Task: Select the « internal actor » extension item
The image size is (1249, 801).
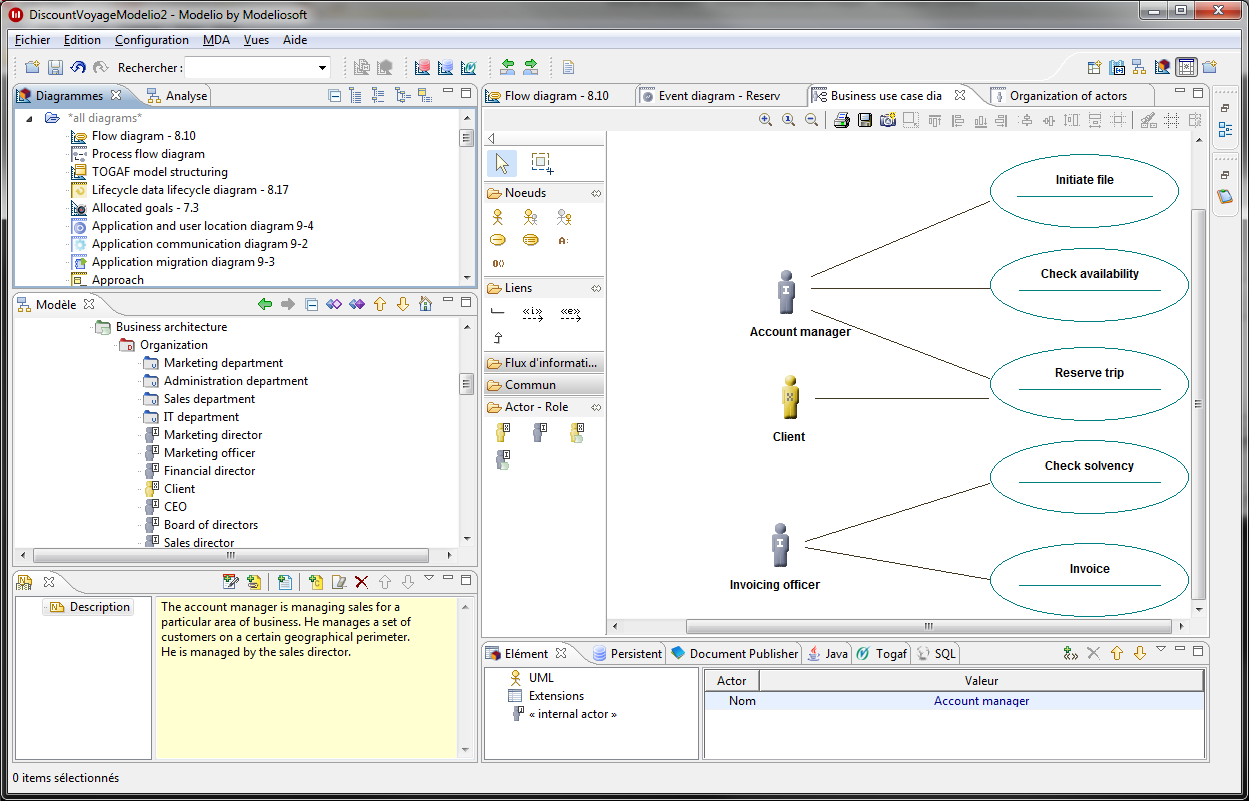Action: click(573, 714)
